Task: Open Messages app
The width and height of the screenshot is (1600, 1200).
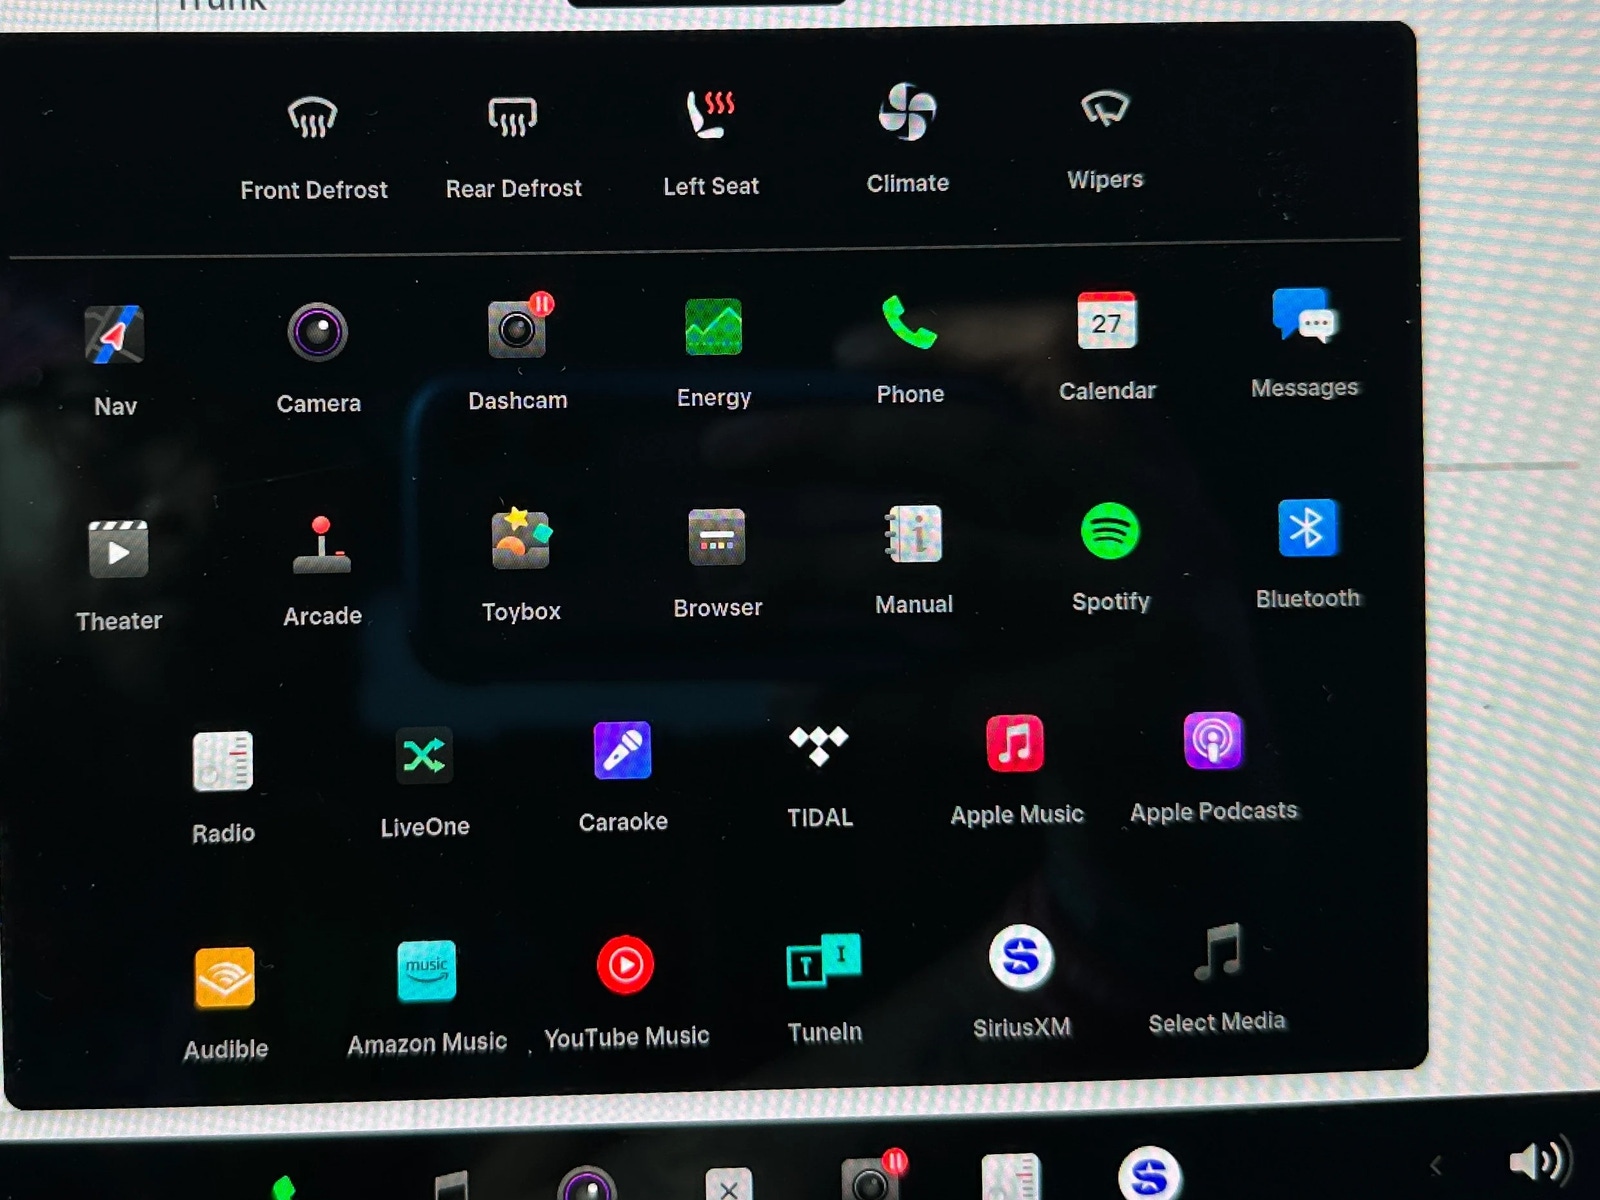Action: [x=1303, y=318]
